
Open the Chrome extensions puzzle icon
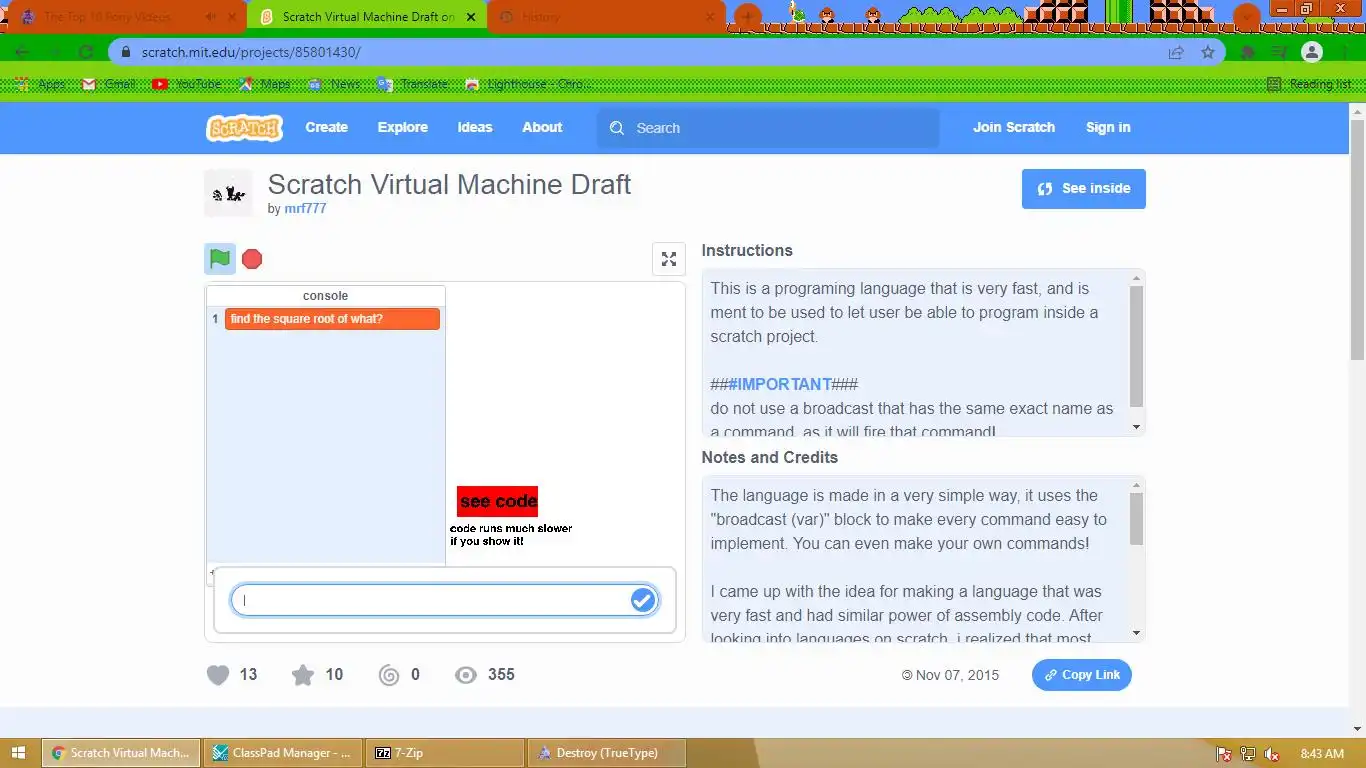coord(1248,52)
